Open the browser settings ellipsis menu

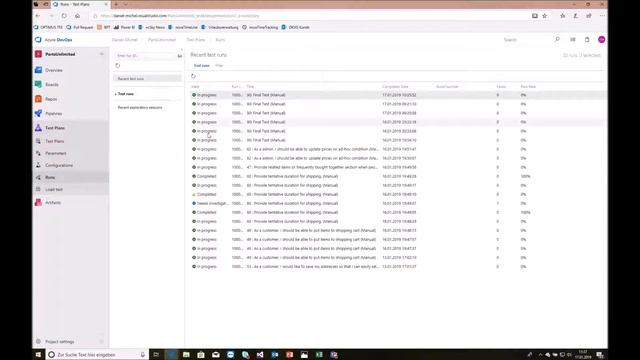(602, 16)
